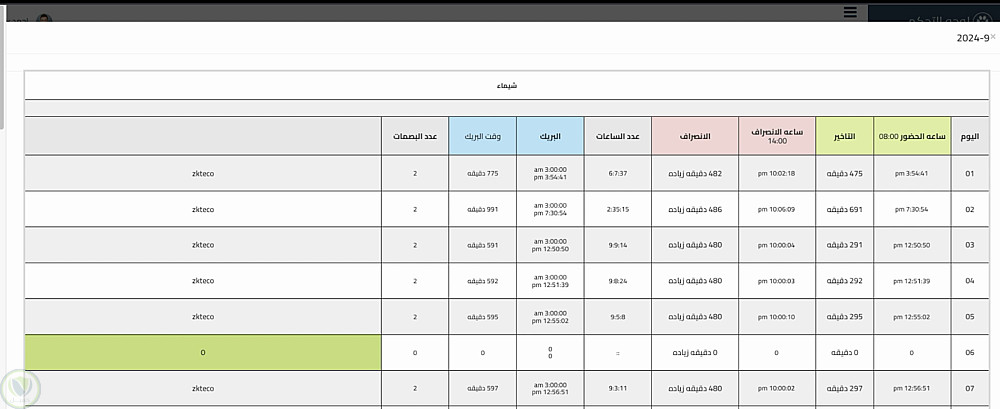Click the البريك column header
The height and width of the screenshot is (409, 1000).
click(550, 136)
